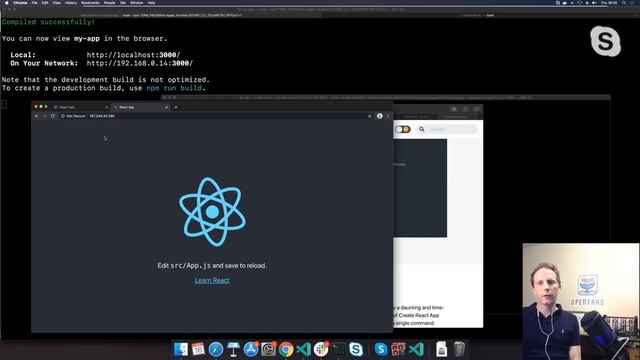Viewport: 640px width, 360px height.
Task: Open the VS Code icon beside Chrome
Action: click(303, 349)
